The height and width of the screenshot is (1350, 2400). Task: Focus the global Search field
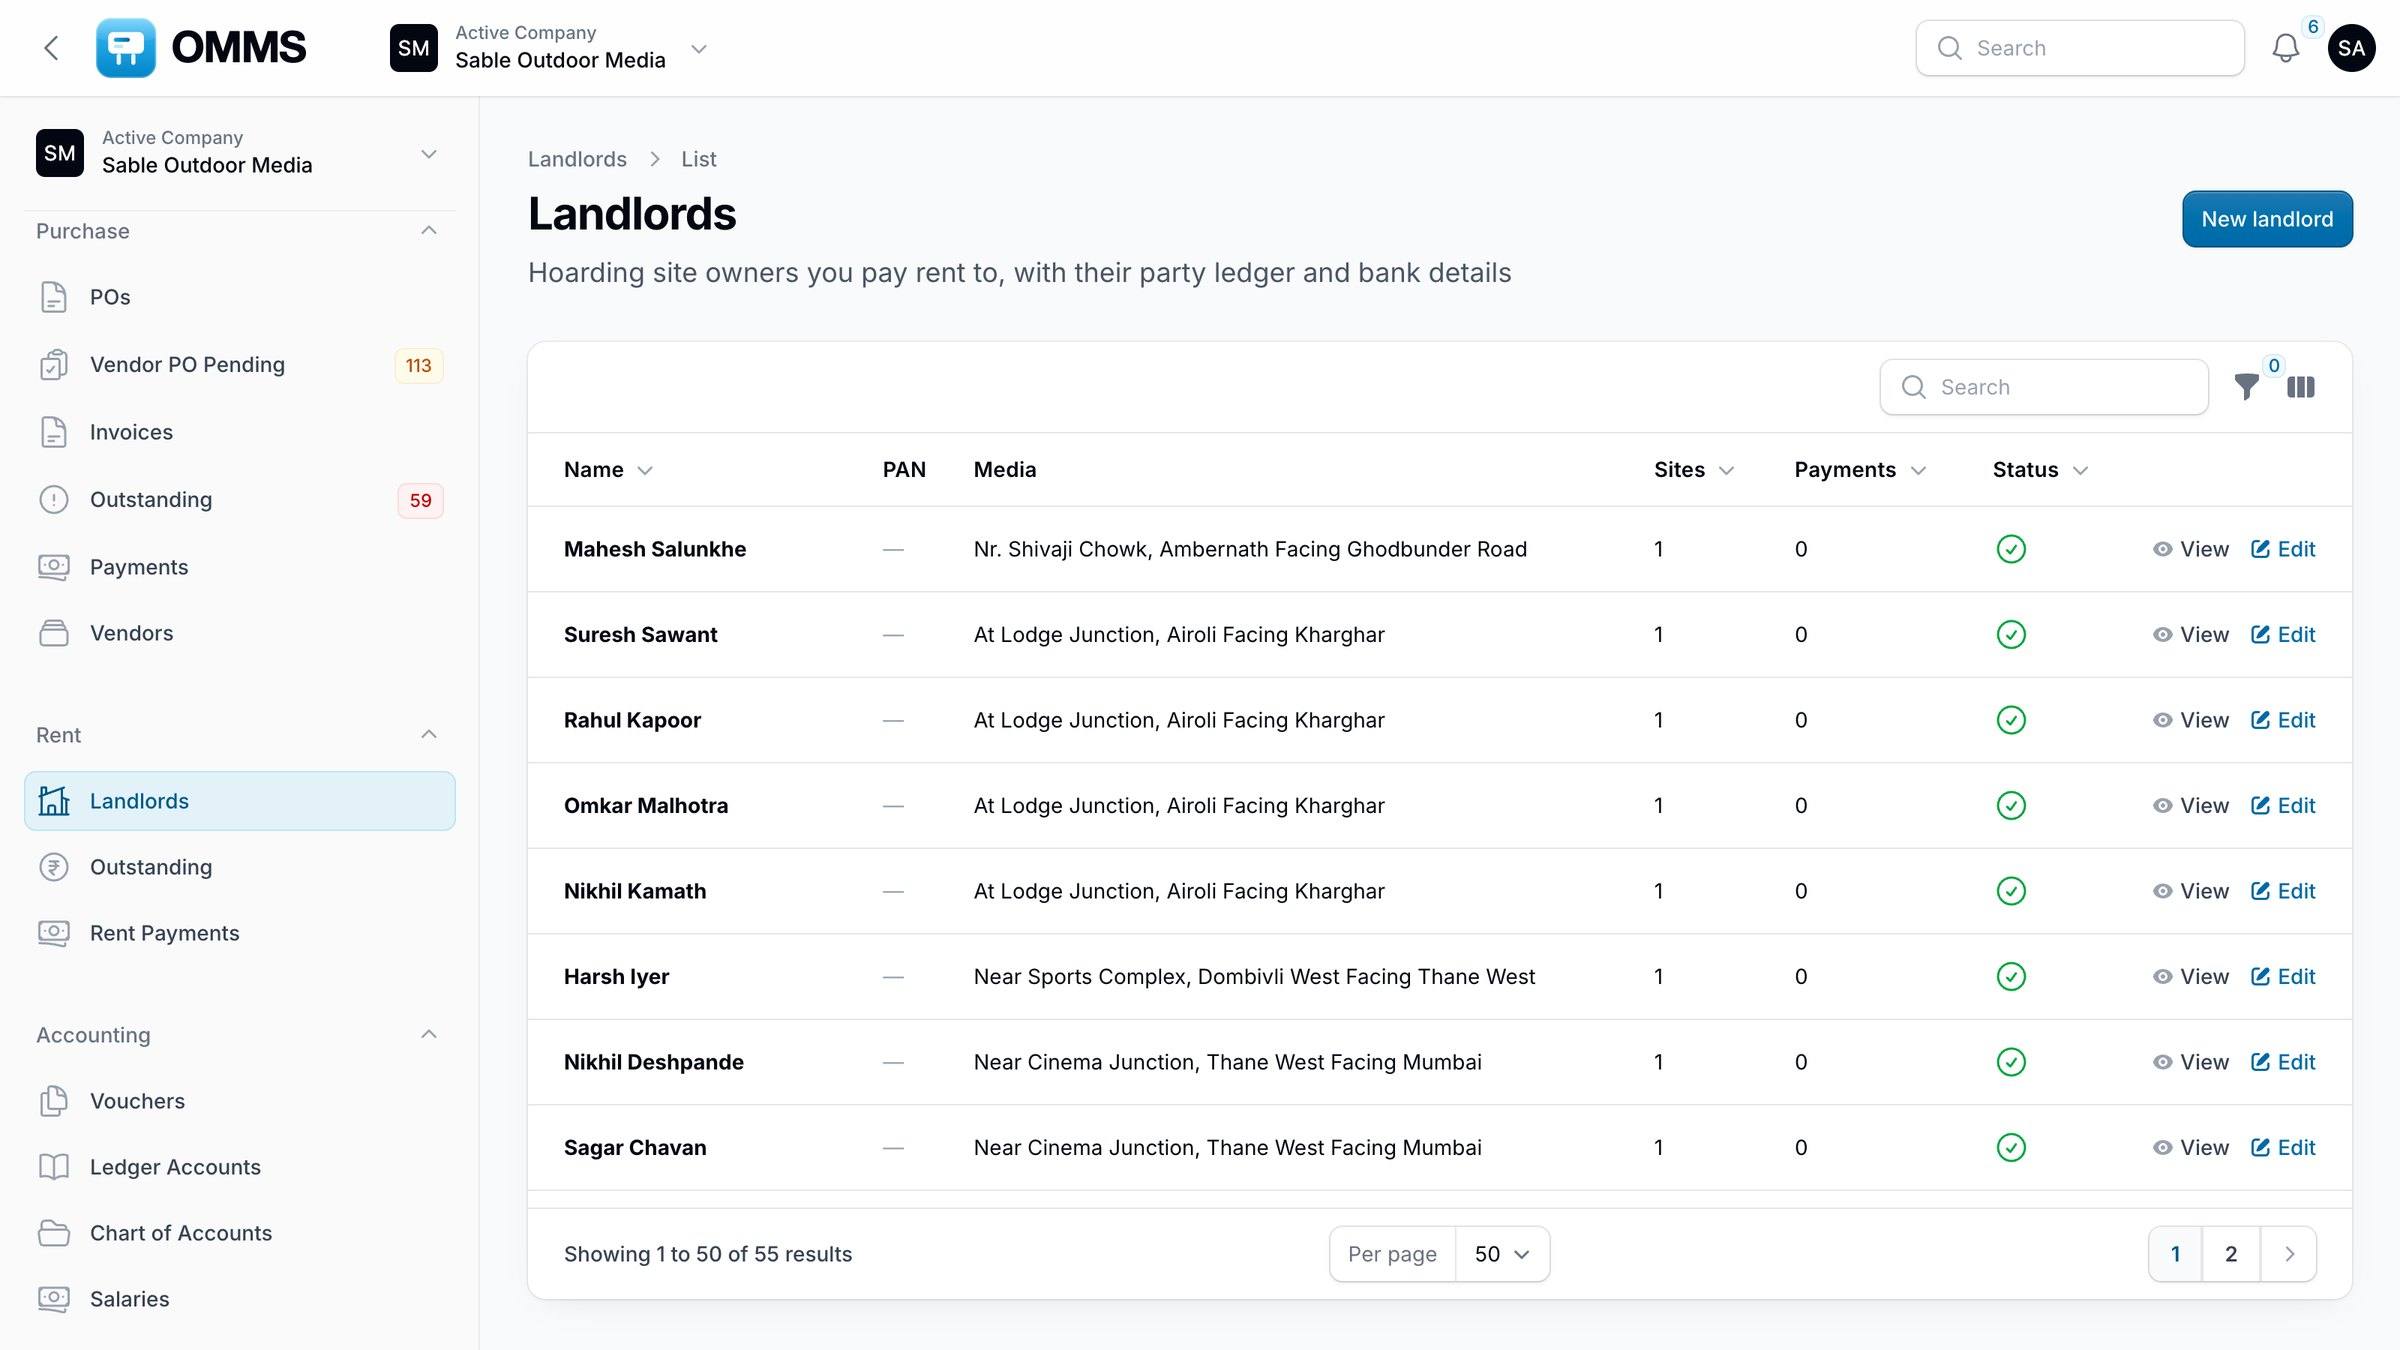pyautogui.click(x=2080, y=48)
